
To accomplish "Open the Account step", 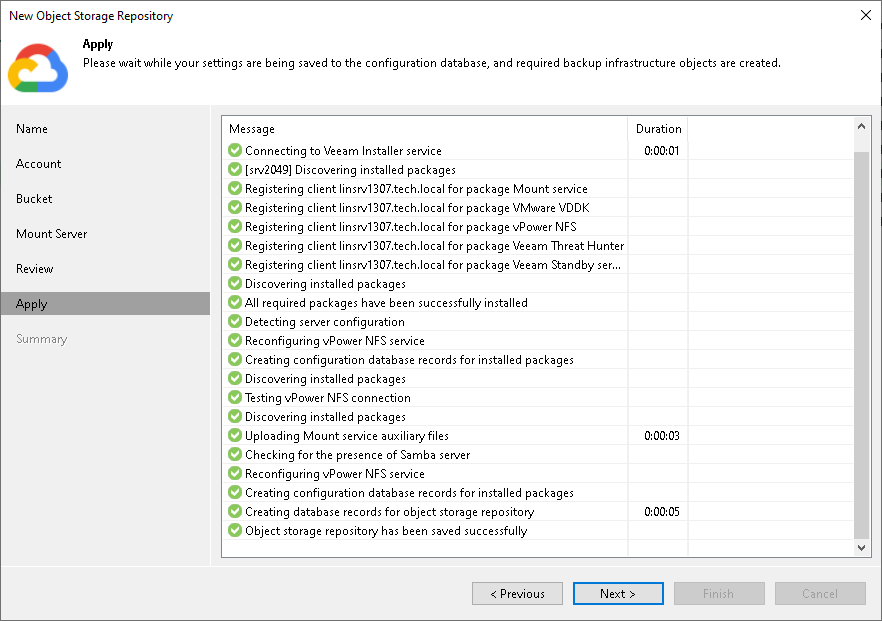I will point(38,164).
